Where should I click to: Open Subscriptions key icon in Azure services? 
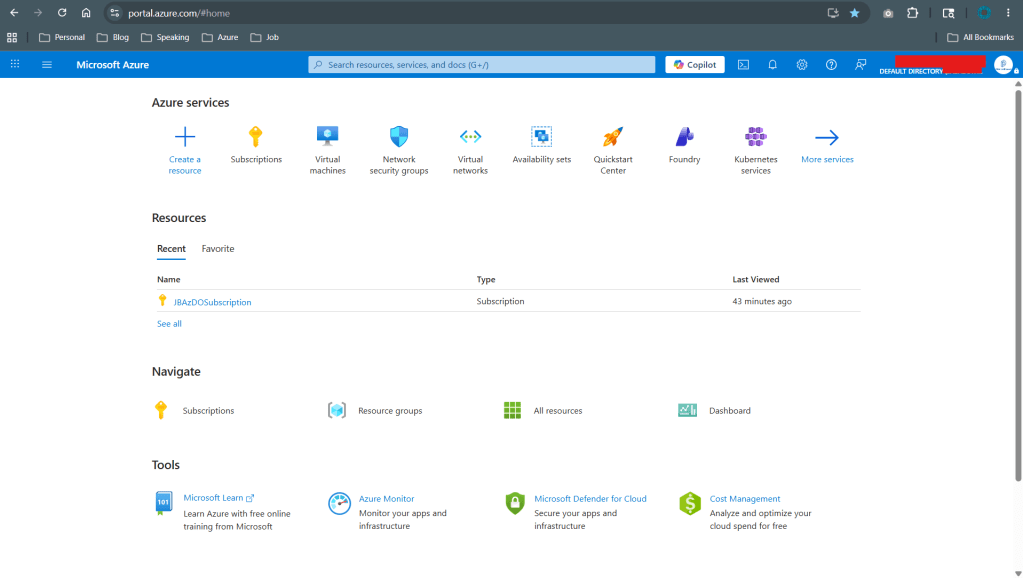(x=256, y=137)
